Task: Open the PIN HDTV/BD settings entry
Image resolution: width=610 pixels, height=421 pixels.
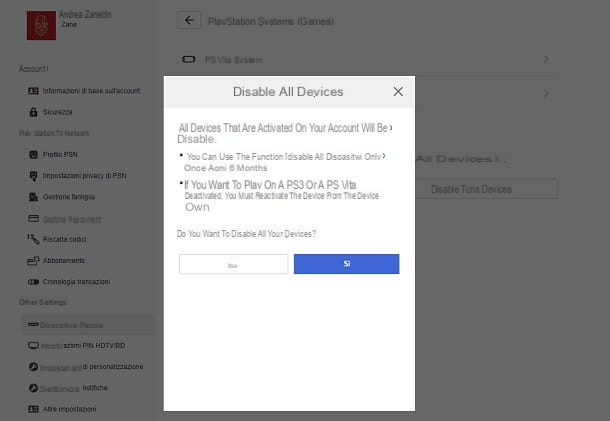Action: coord(83,346)
